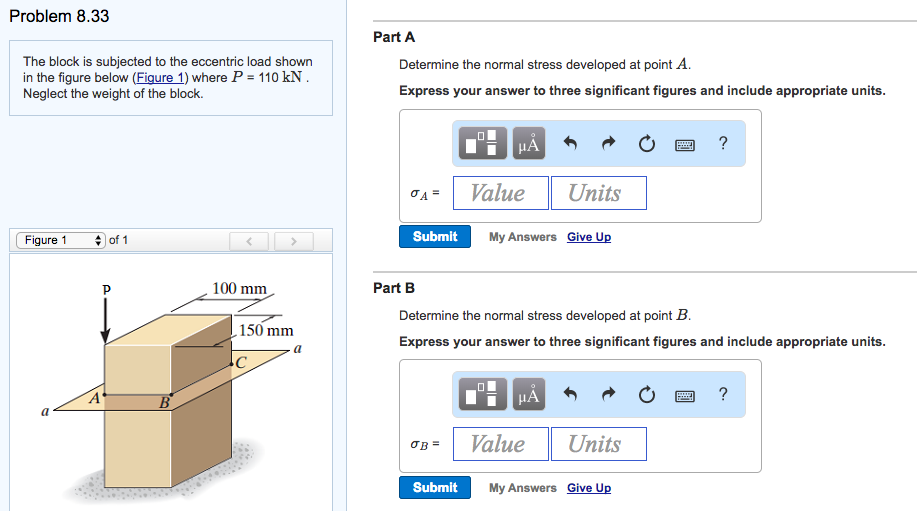
Task: Give Up on Part A
Action: point(589,237)
